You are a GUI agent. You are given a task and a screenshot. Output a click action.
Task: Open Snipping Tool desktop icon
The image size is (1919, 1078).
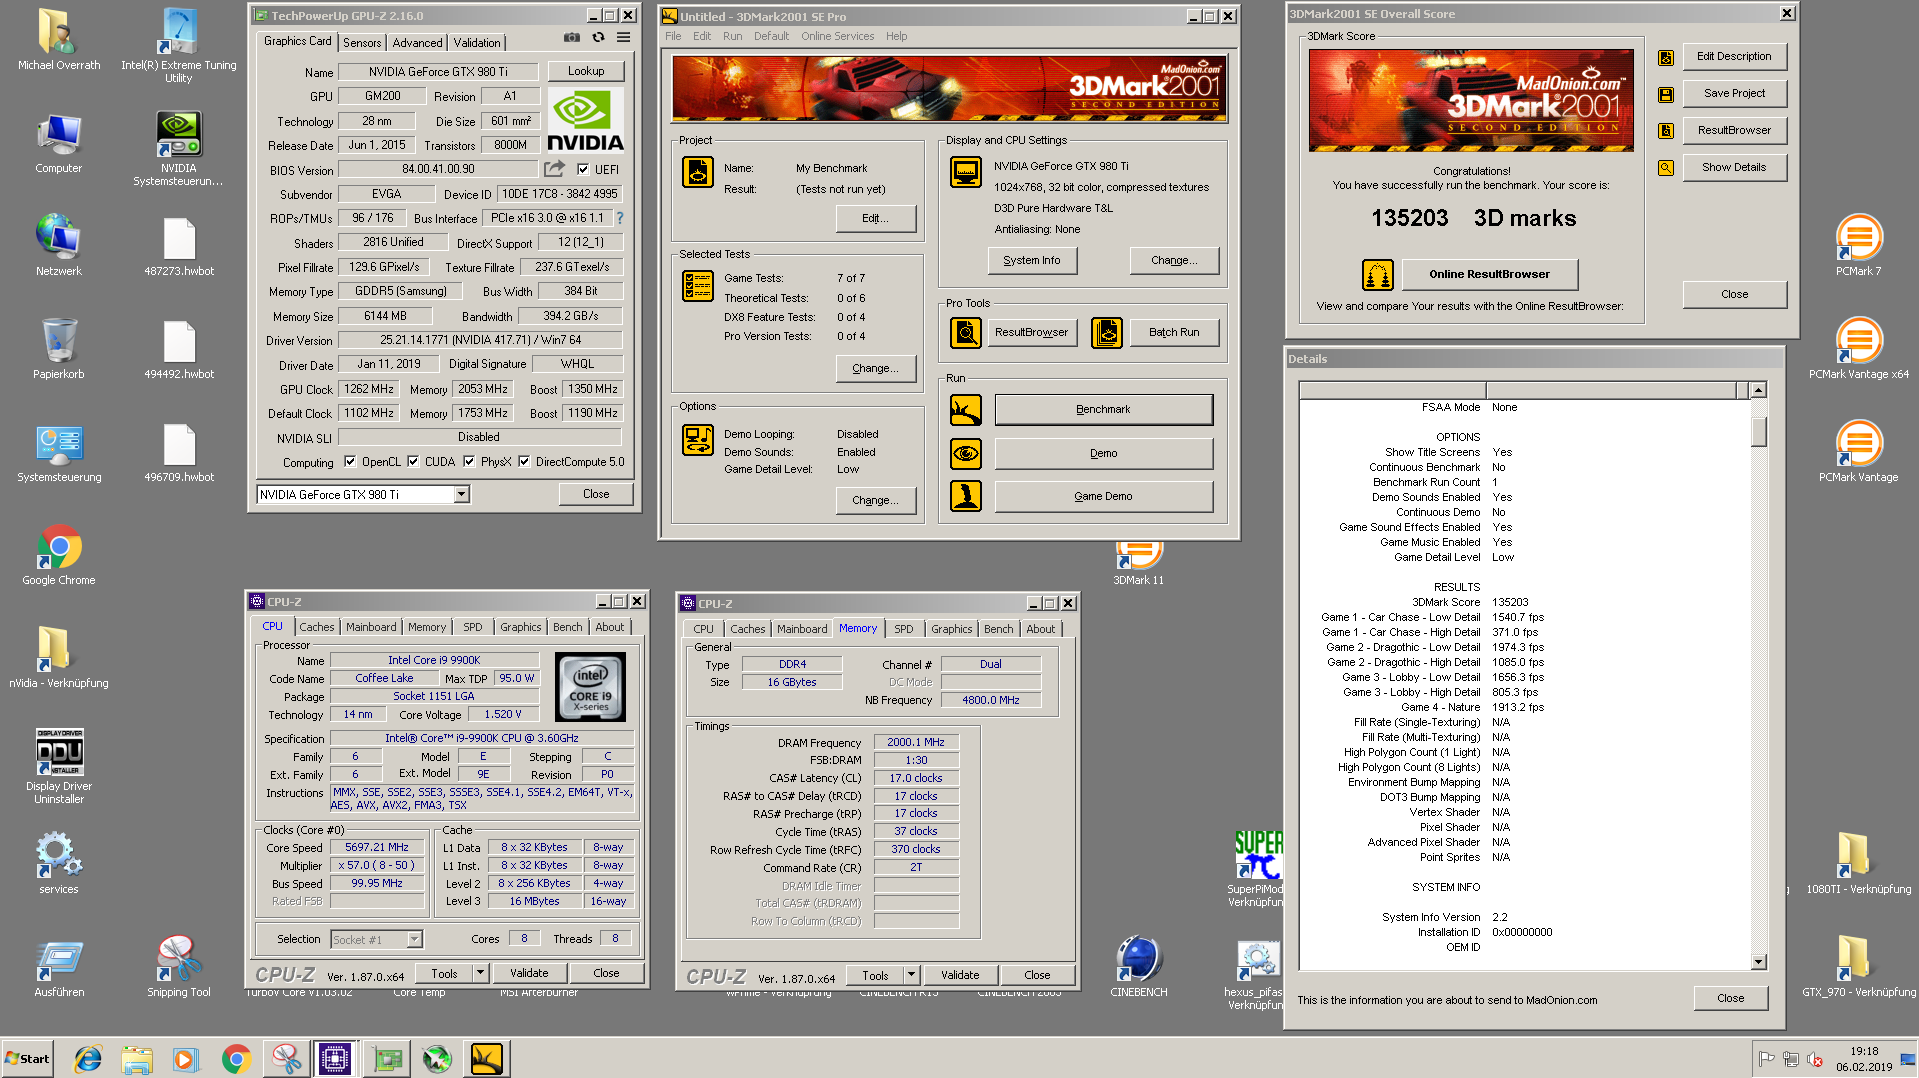coord(179,966)
